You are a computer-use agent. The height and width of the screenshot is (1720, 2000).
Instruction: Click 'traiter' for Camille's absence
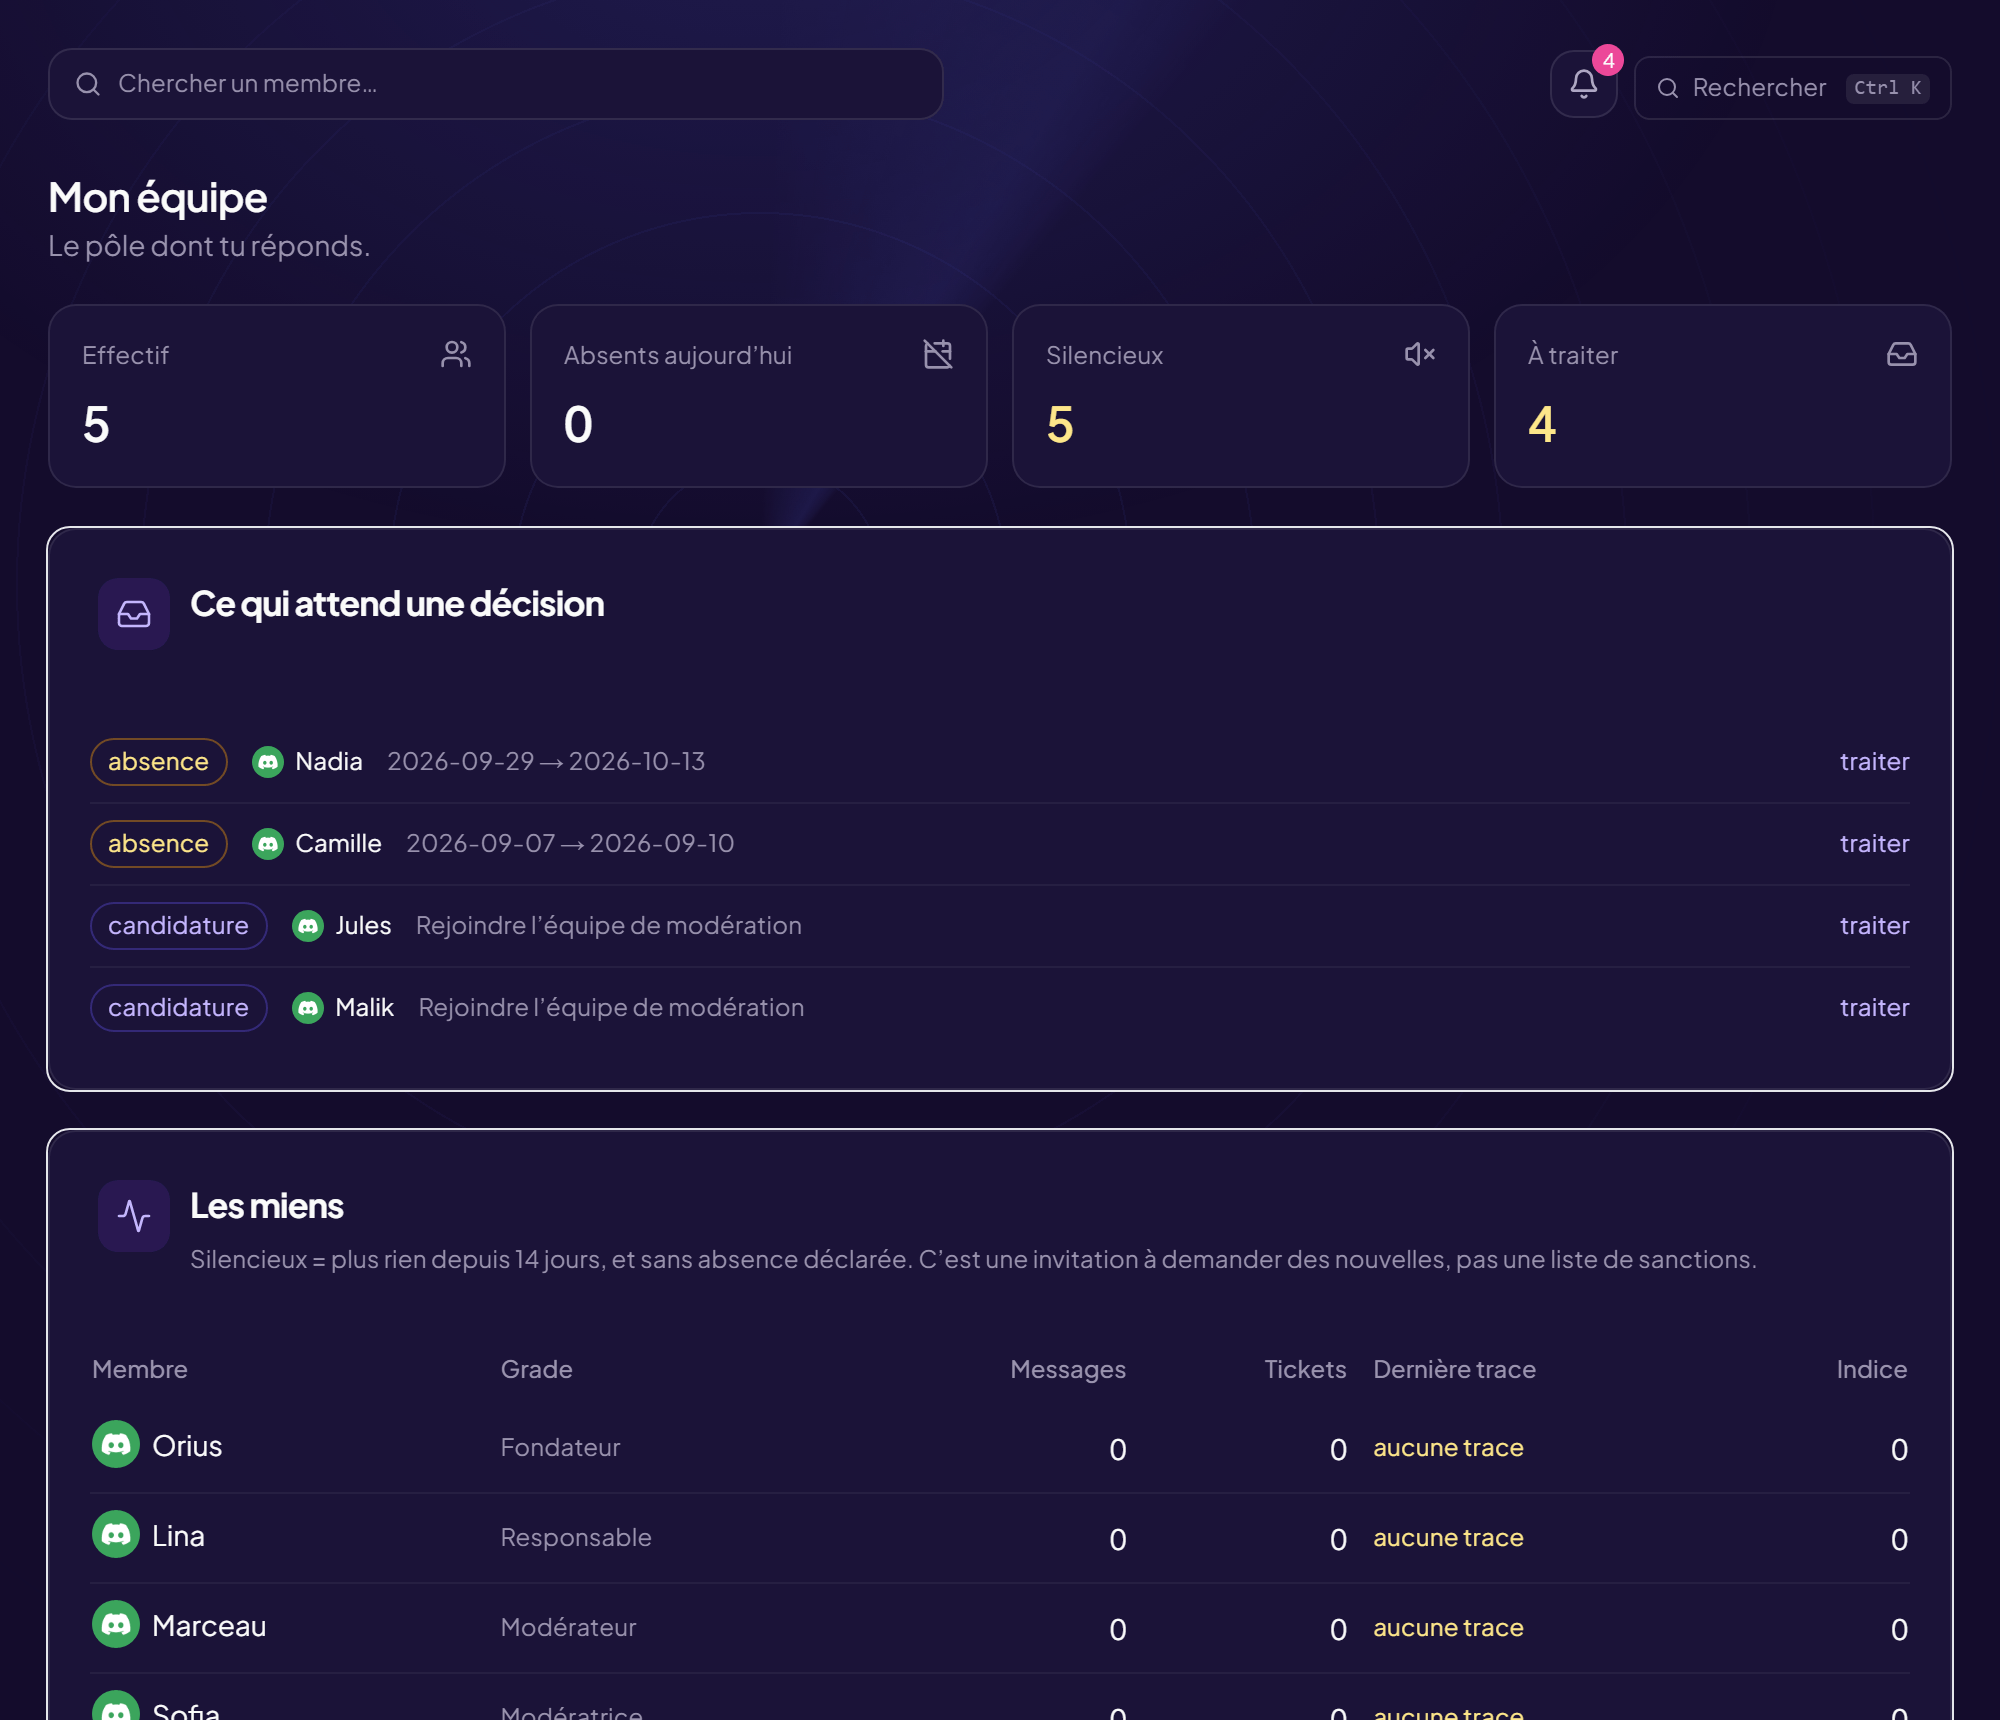1874,844
